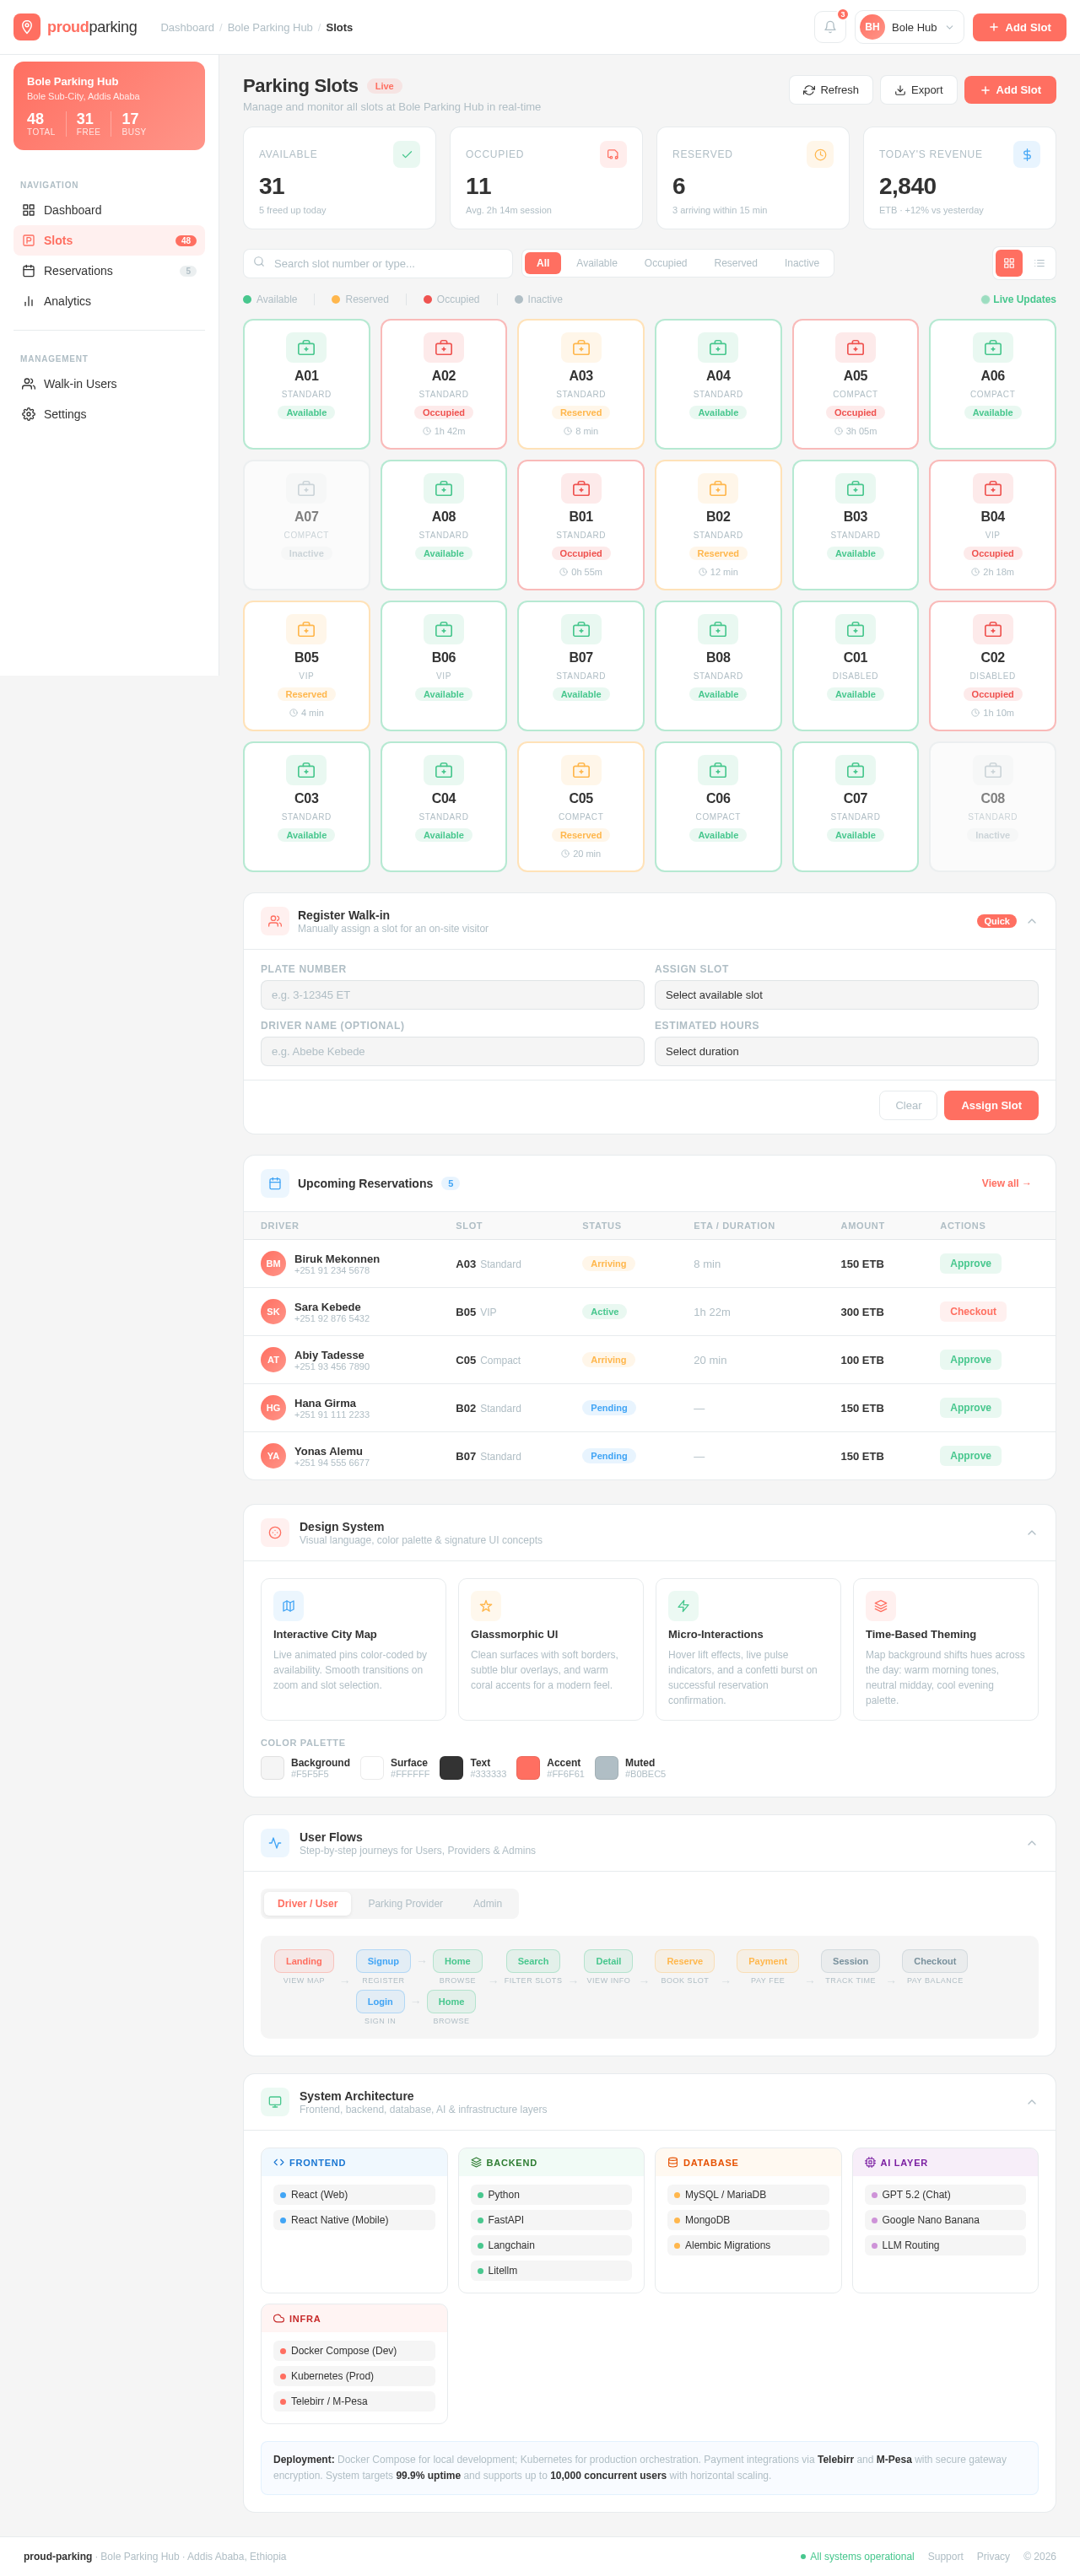The width and height of the screenshot is (1080, 2576).
Task: Switch to list view
Action: [1040, 263]
